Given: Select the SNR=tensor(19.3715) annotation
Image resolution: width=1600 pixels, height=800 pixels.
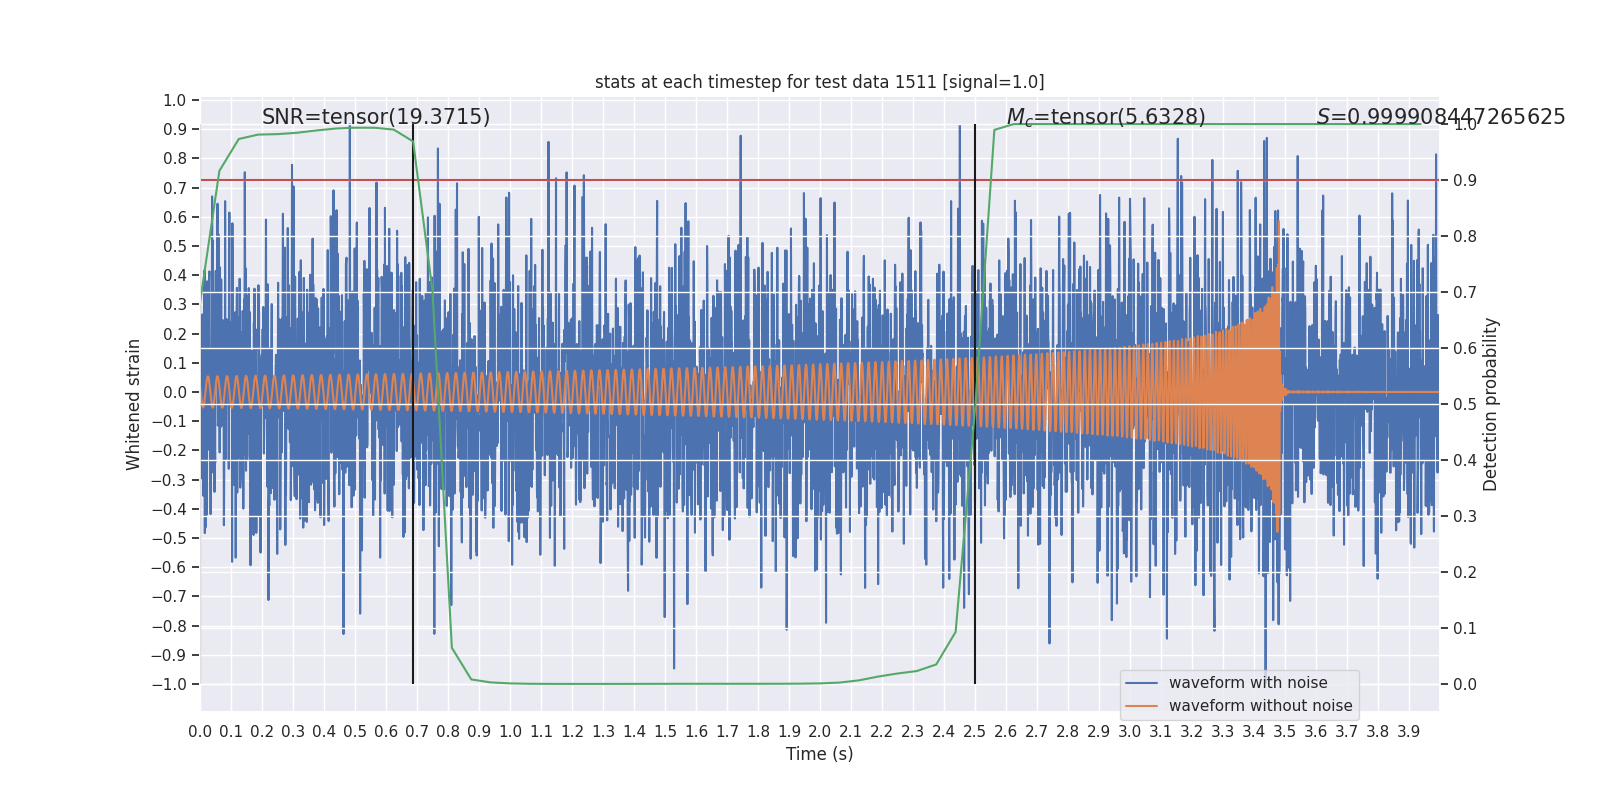Looking at the screenshot, I should (x=376, y=117).
